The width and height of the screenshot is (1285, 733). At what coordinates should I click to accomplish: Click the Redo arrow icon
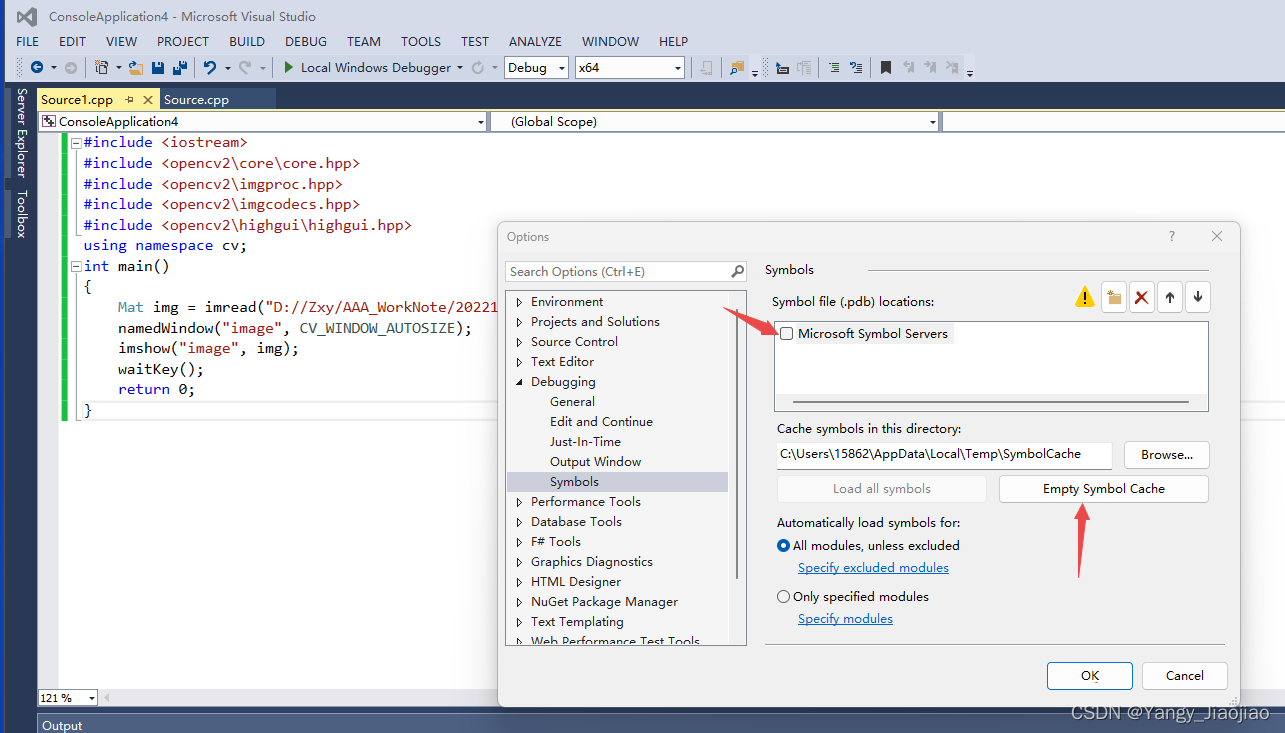pyautogui.click(x=247, y=68)
